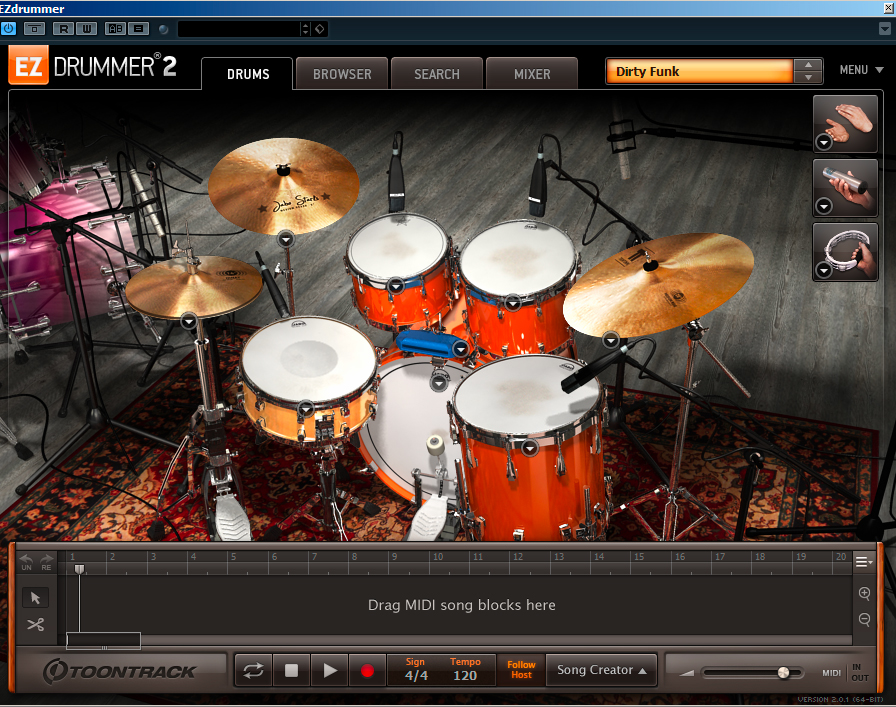Click the undo arrow
This screenshot has width=896, height=707.
click(26, 561)
